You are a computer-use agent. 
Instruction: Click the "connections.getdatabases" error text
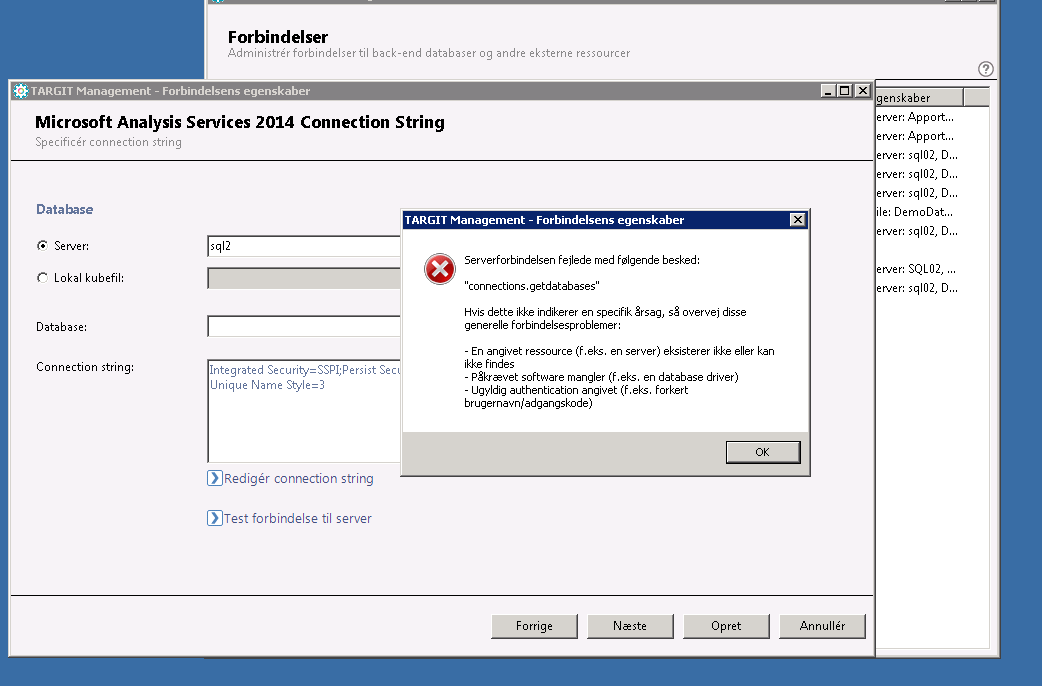tap(532, 286)
